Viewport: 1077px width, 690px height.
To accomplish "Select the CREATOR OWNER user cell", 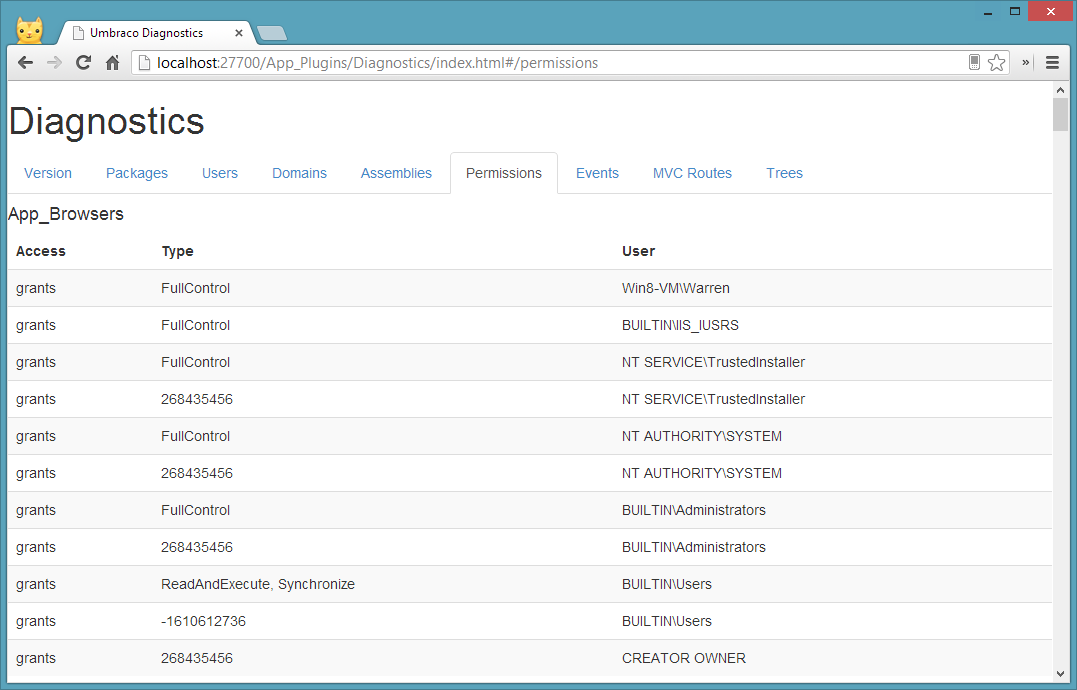I will [x=684, y=658].
